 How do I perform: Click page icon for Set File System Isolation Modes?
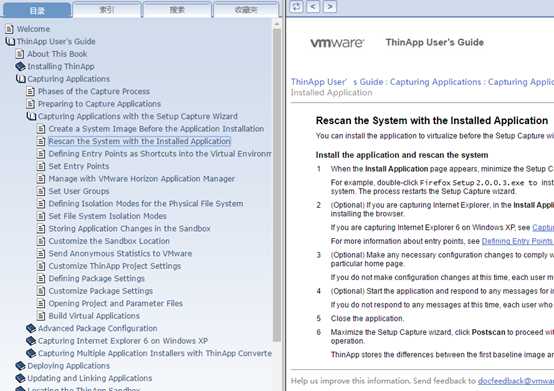point(41,216)
